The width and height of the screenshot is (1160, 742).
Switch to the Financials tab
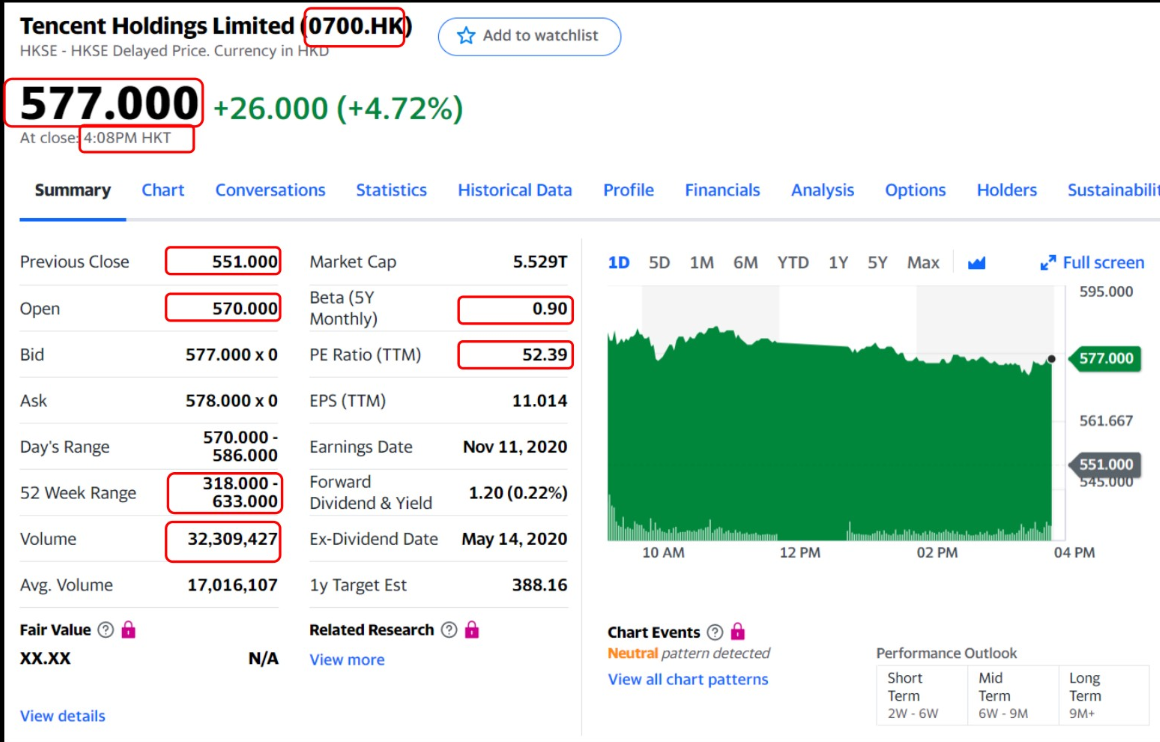(x=722, y=190)
